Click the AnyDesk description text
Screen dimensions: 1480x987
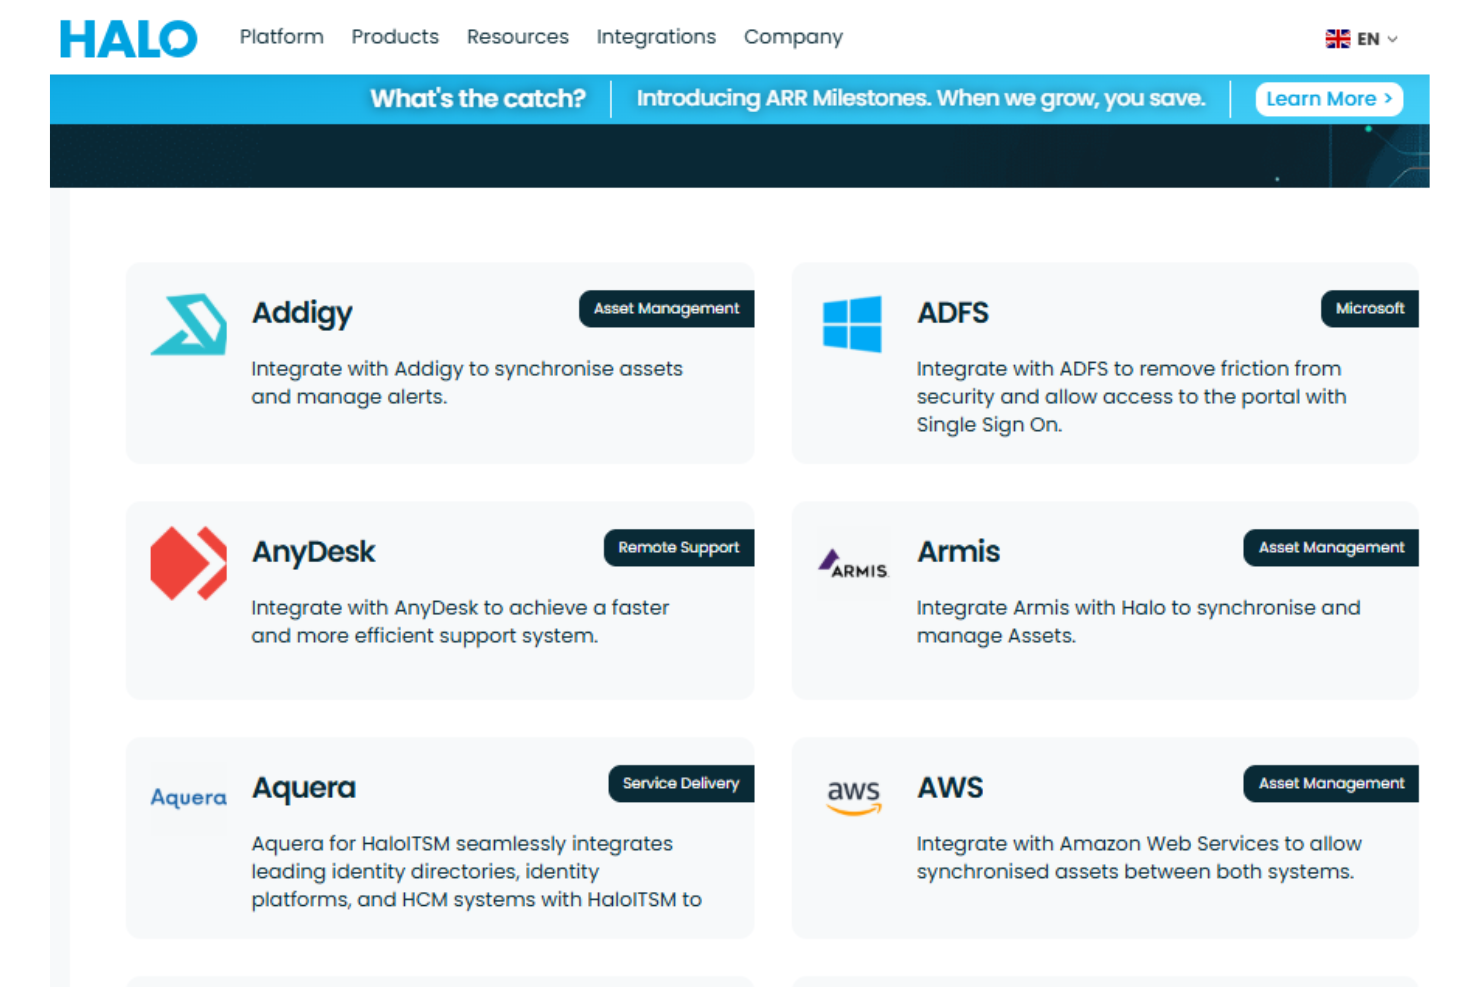460,622
